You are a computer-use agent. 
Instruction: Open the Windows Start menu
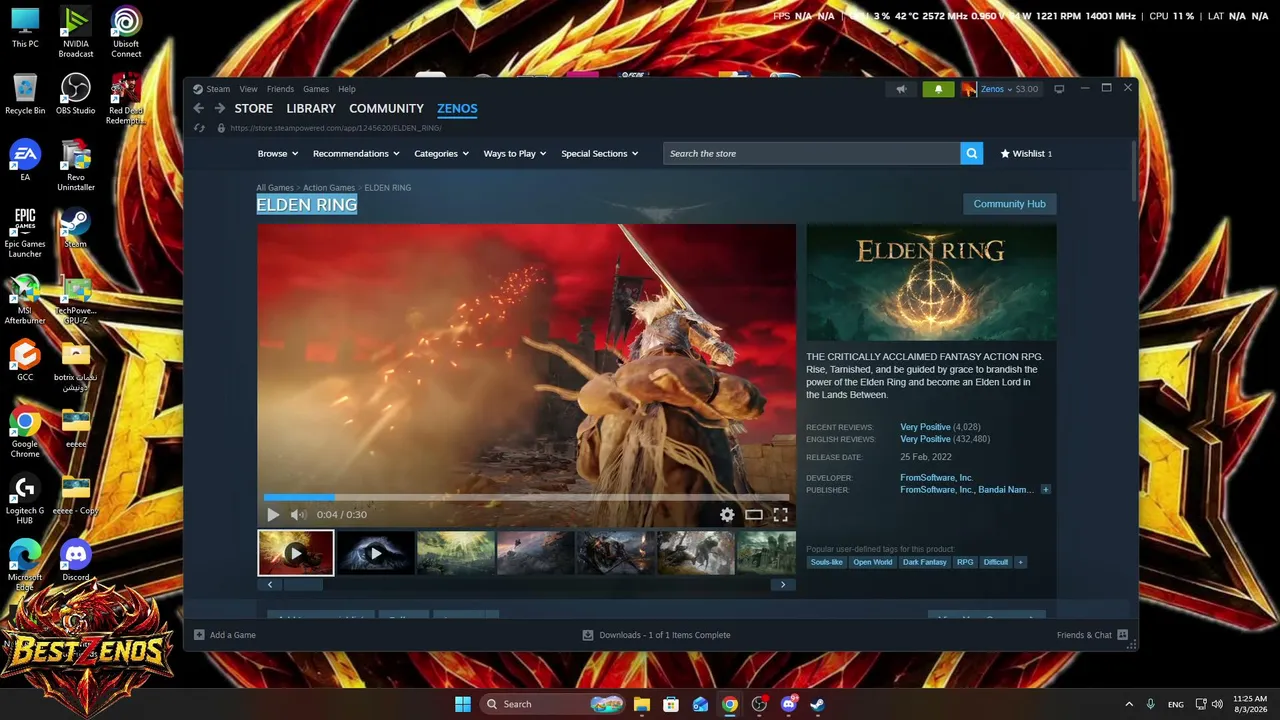click(463, 704)
